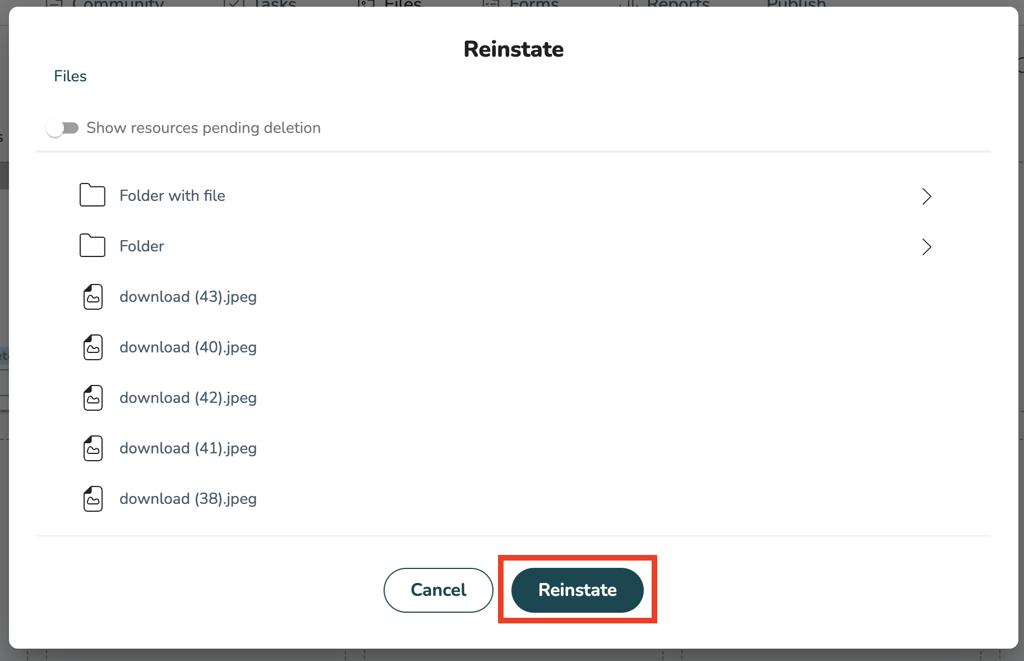
Task: Click image file icon for download (43).jpeg
Action: point(93,297)
